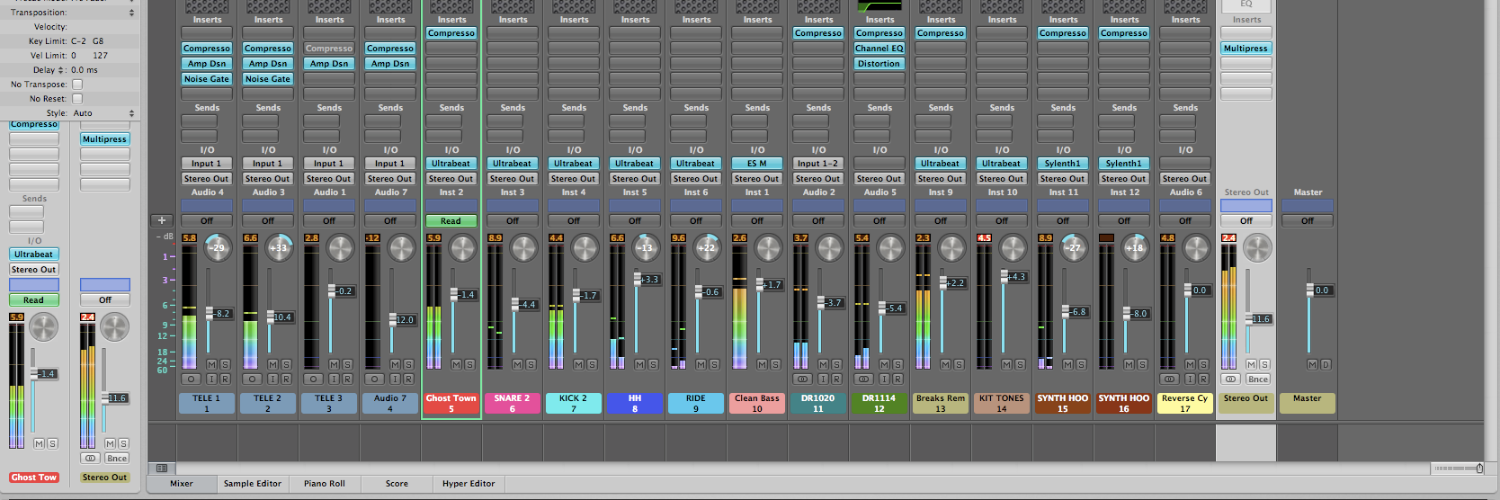
Task: Open Sylenth1 instrument slot on SYNTH HOO 15
Action: coord(1063,163)
